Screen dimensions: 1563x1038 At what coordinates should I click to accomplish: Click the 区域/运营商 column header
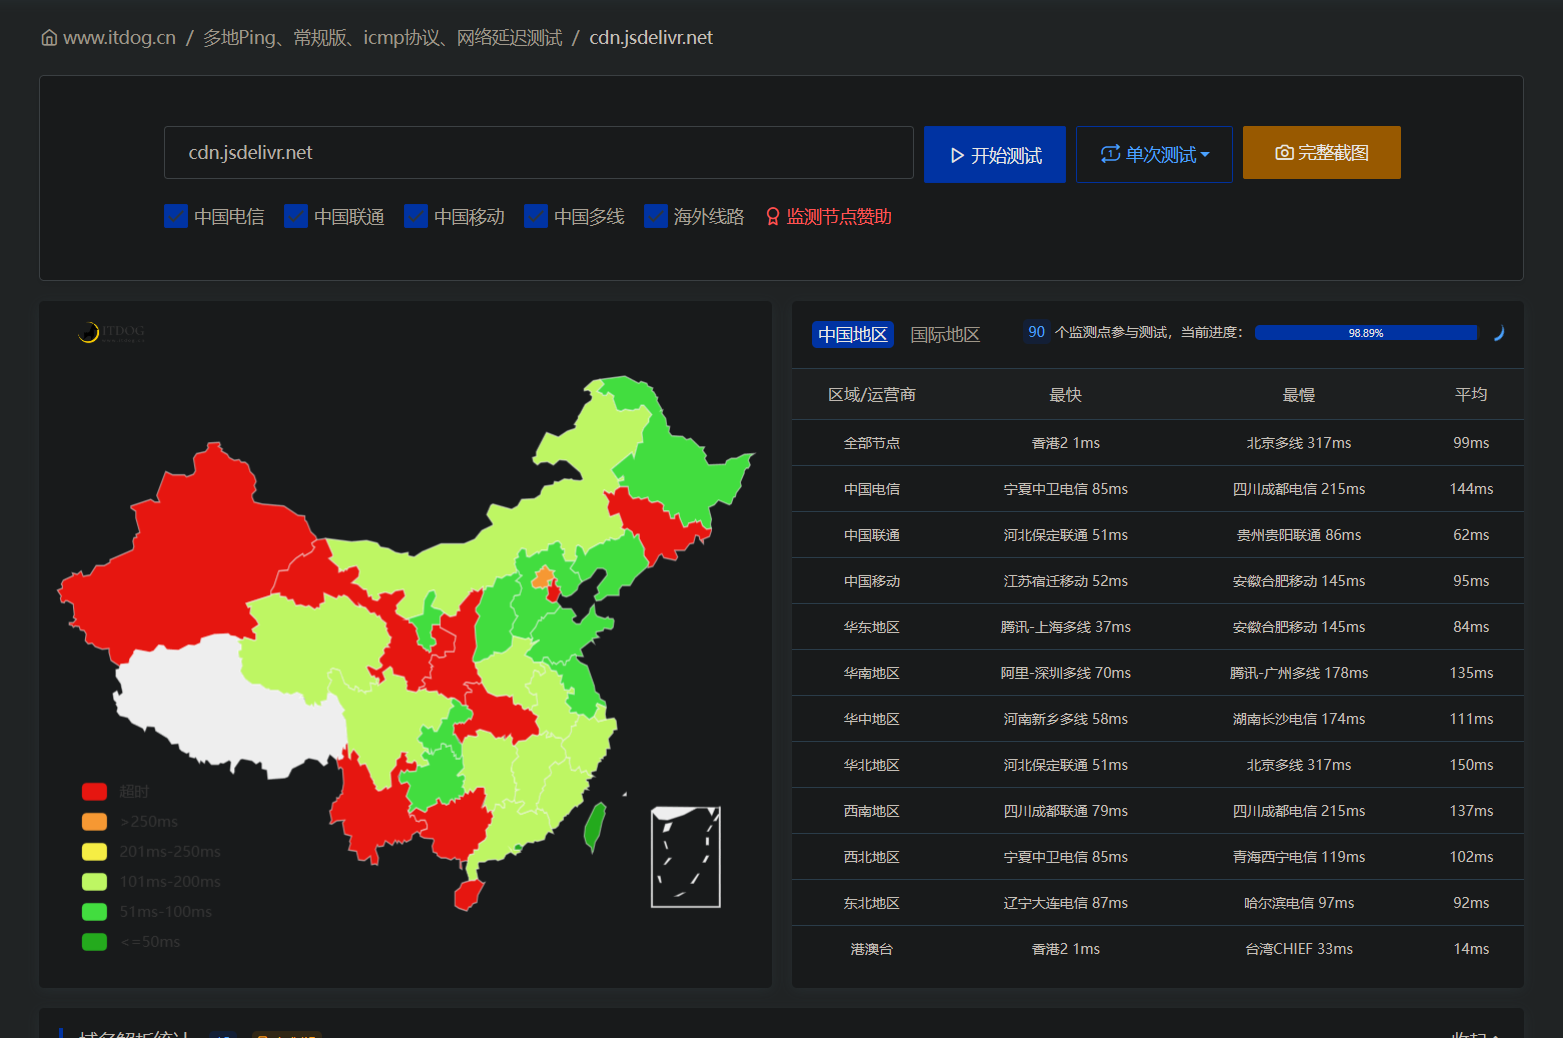point(872,395)
